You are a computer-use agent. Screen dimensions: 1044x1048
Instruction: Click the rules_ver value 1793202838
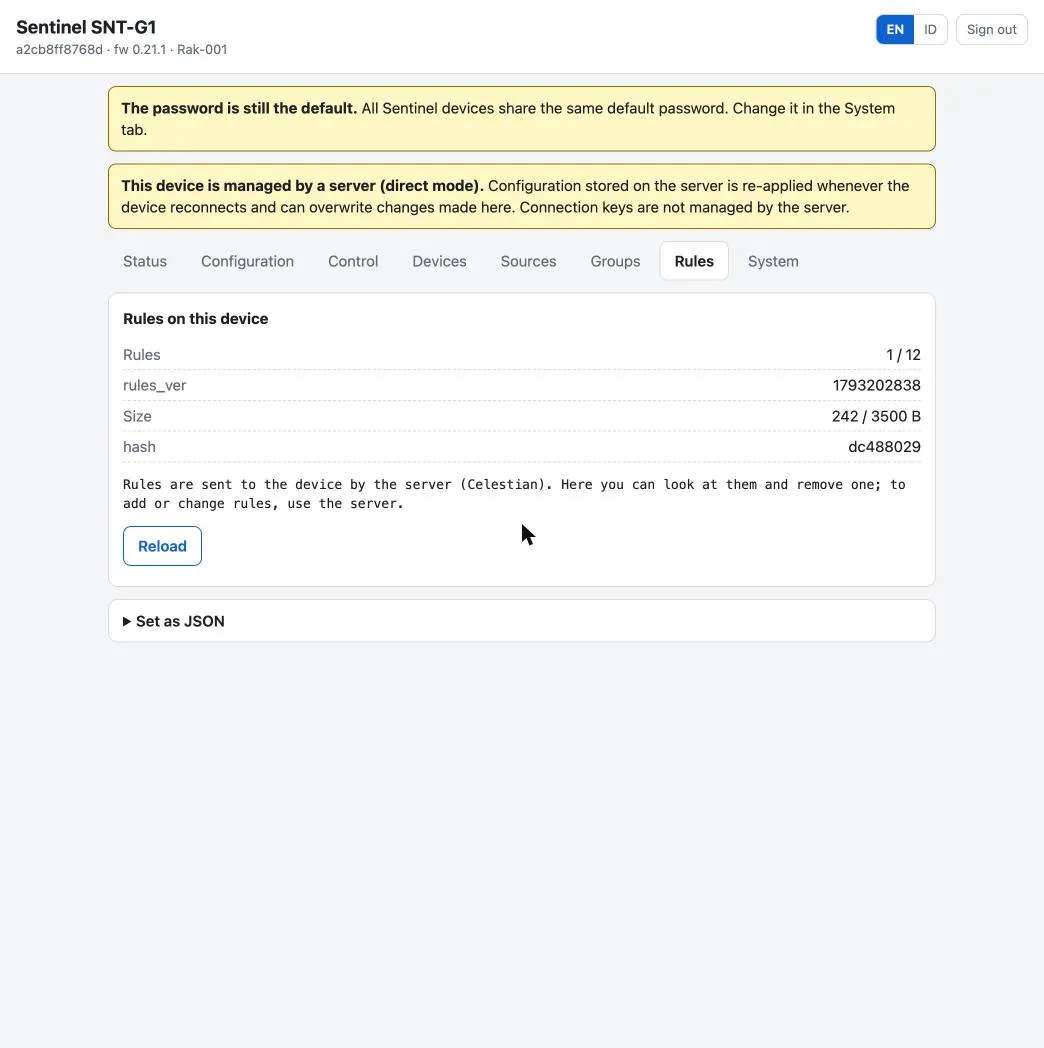pyautogui.click(x=876, y=386)
